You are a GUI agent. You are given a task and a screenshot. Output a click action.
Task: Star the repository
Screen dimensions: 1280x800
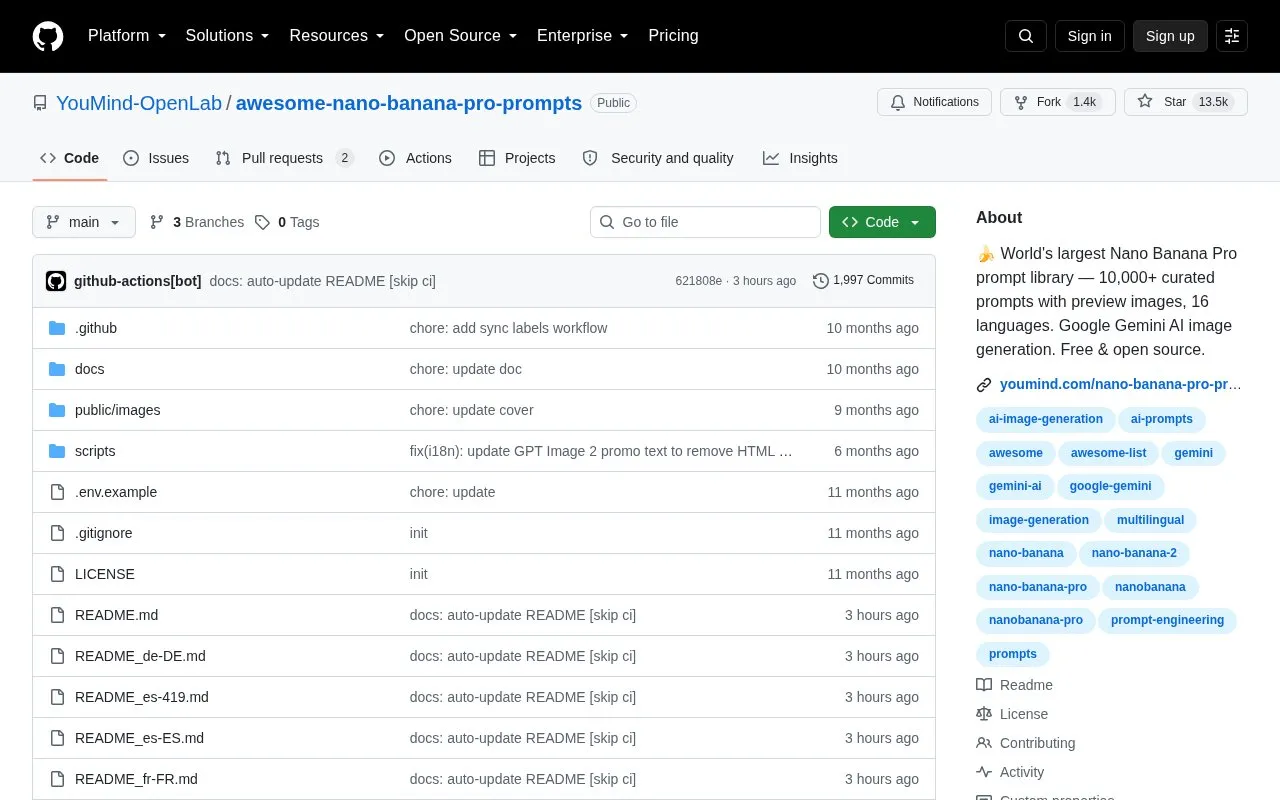point(1186,102)
